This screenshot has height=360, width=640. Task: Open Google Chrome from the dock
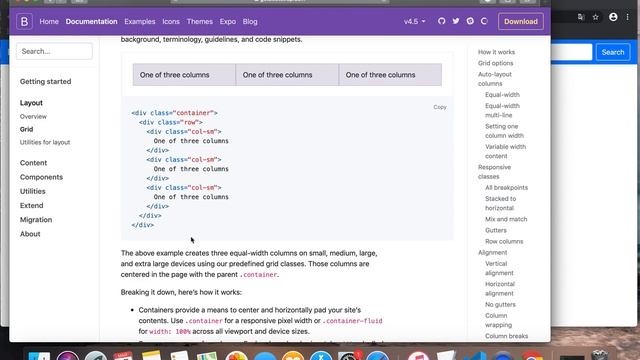(x=532, y=356)
